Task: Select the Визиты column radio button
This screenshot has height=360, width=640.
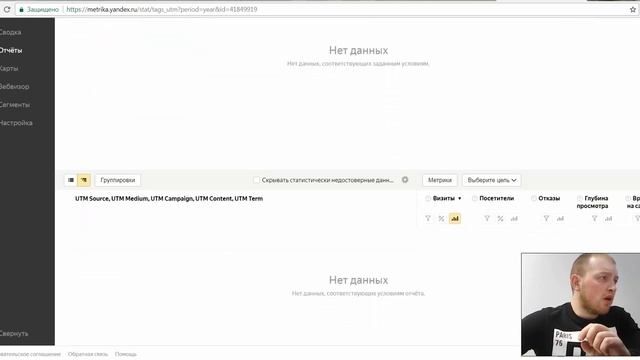Action: tap(428, 198)
